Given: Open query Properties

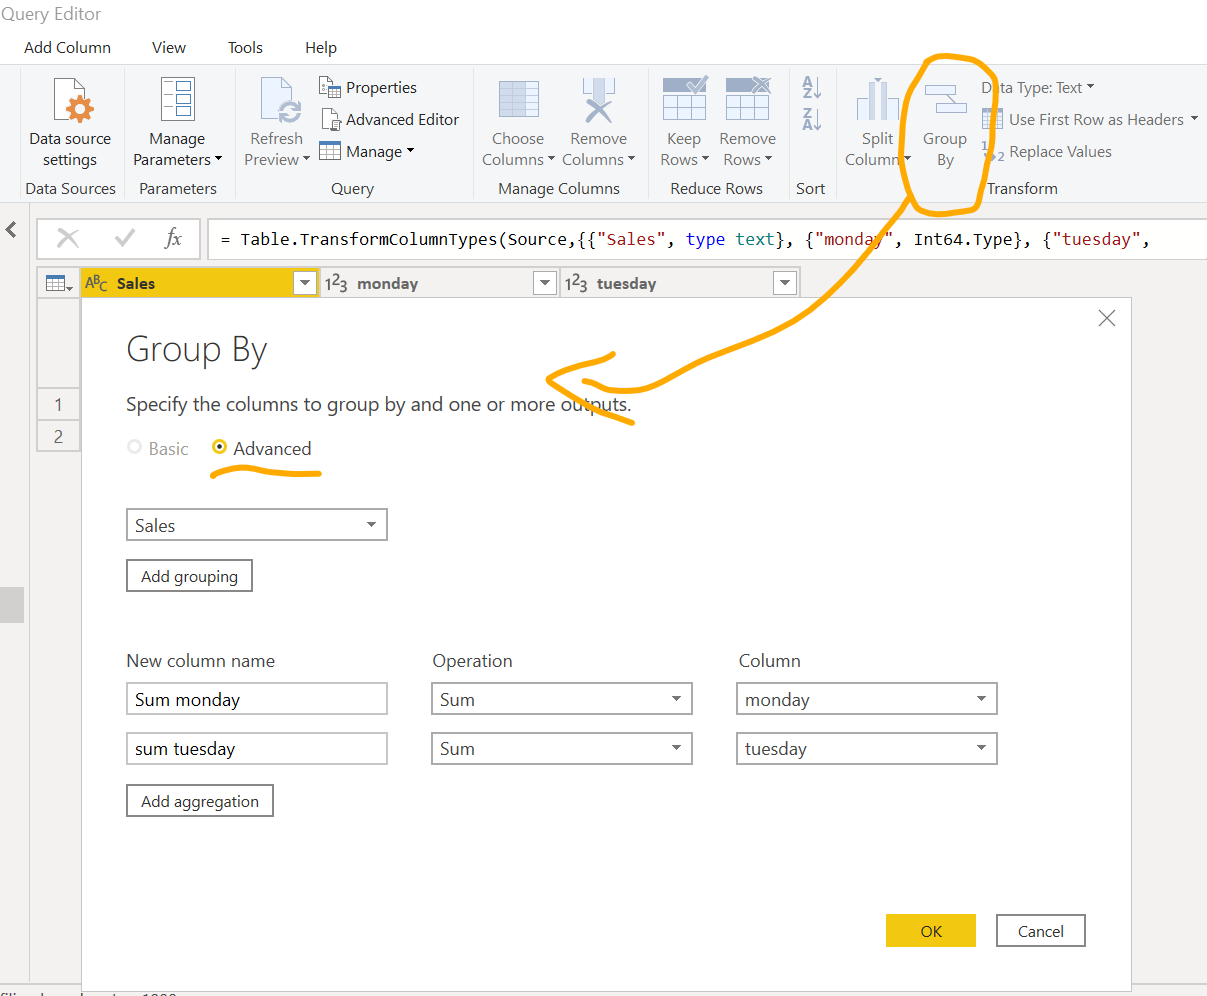Looking at the screenshot, I should (x=368, y=87).
